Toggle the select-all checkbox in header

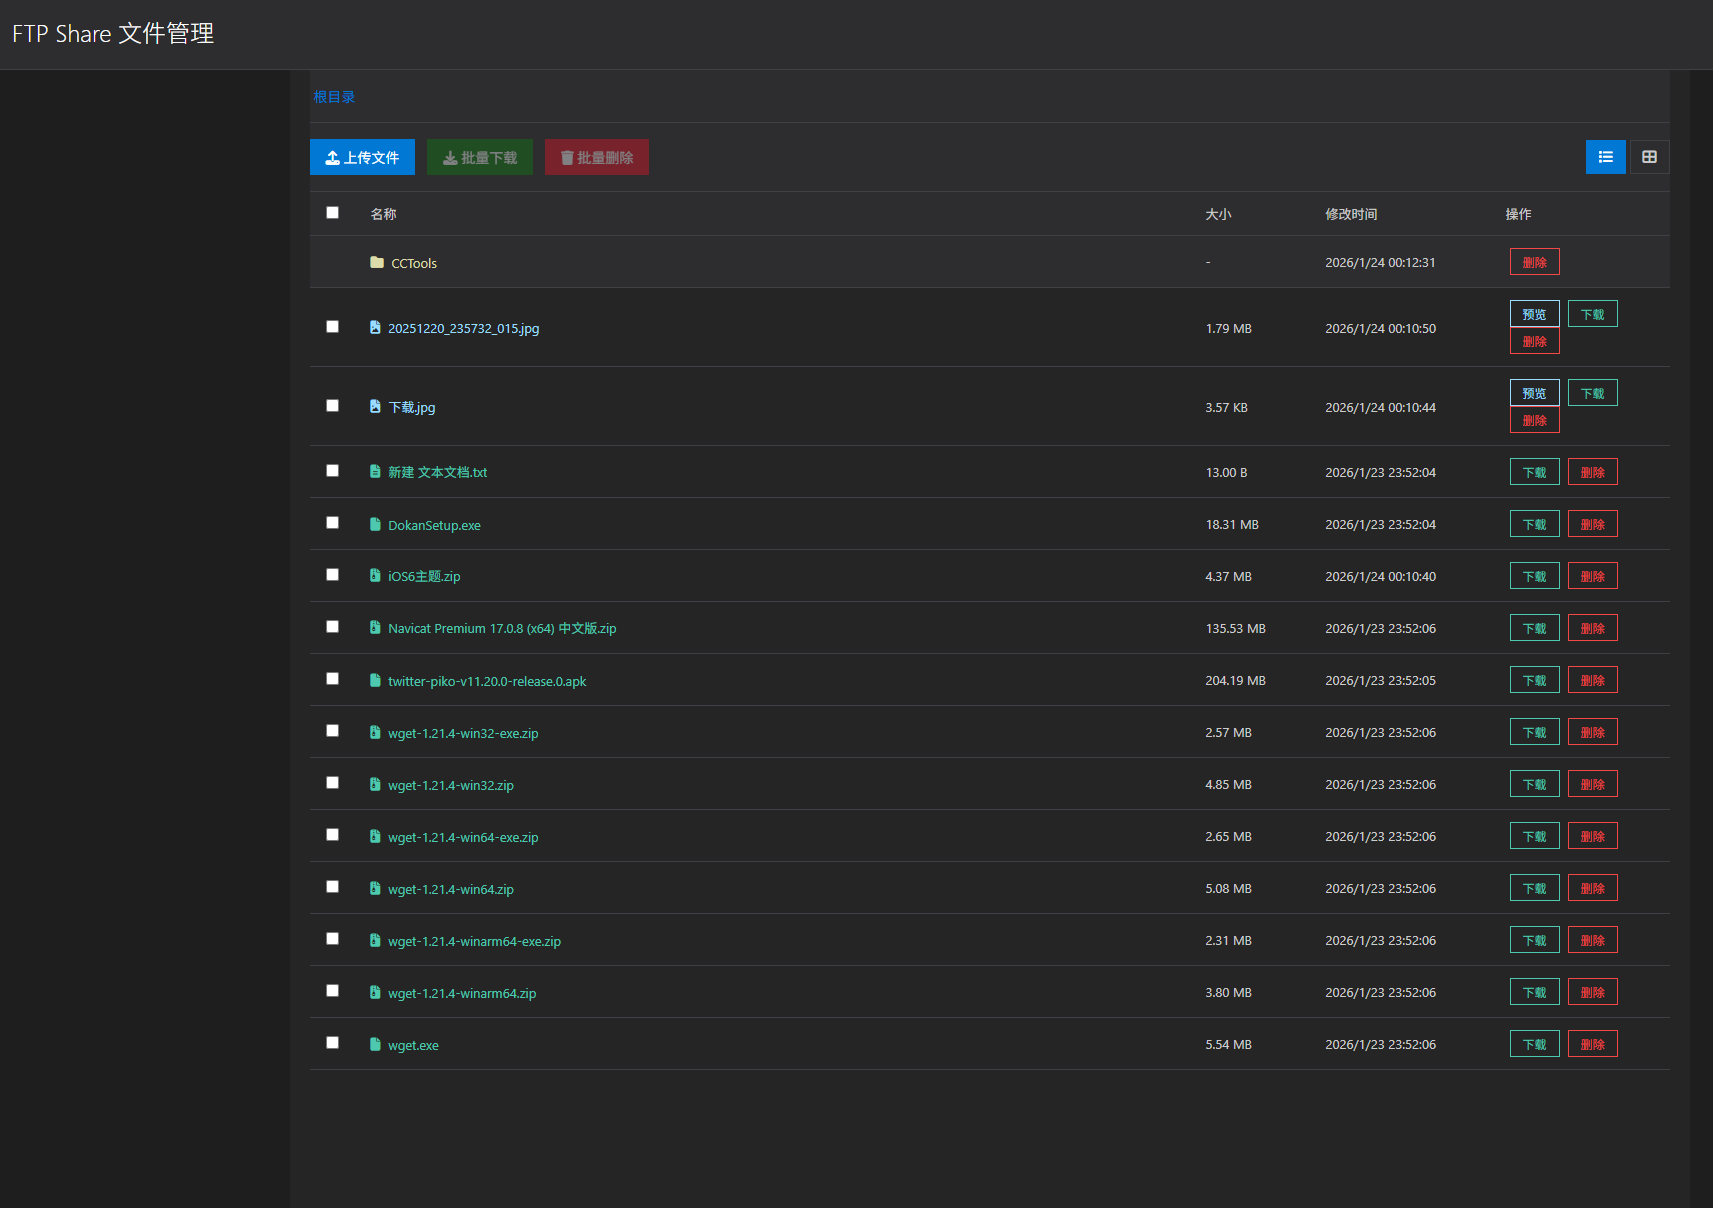tap(333, 213)
